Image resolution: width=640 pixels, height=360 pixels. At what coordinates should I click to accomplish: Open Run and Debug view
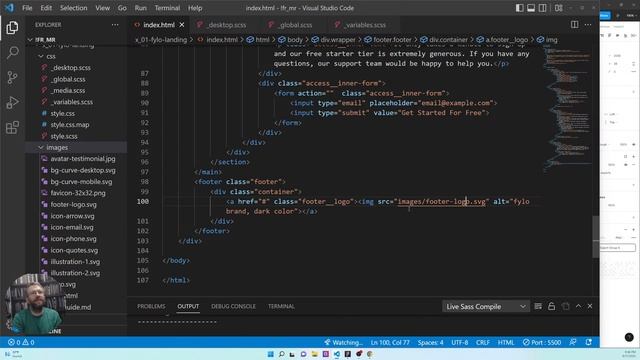(x=12, y=102)
